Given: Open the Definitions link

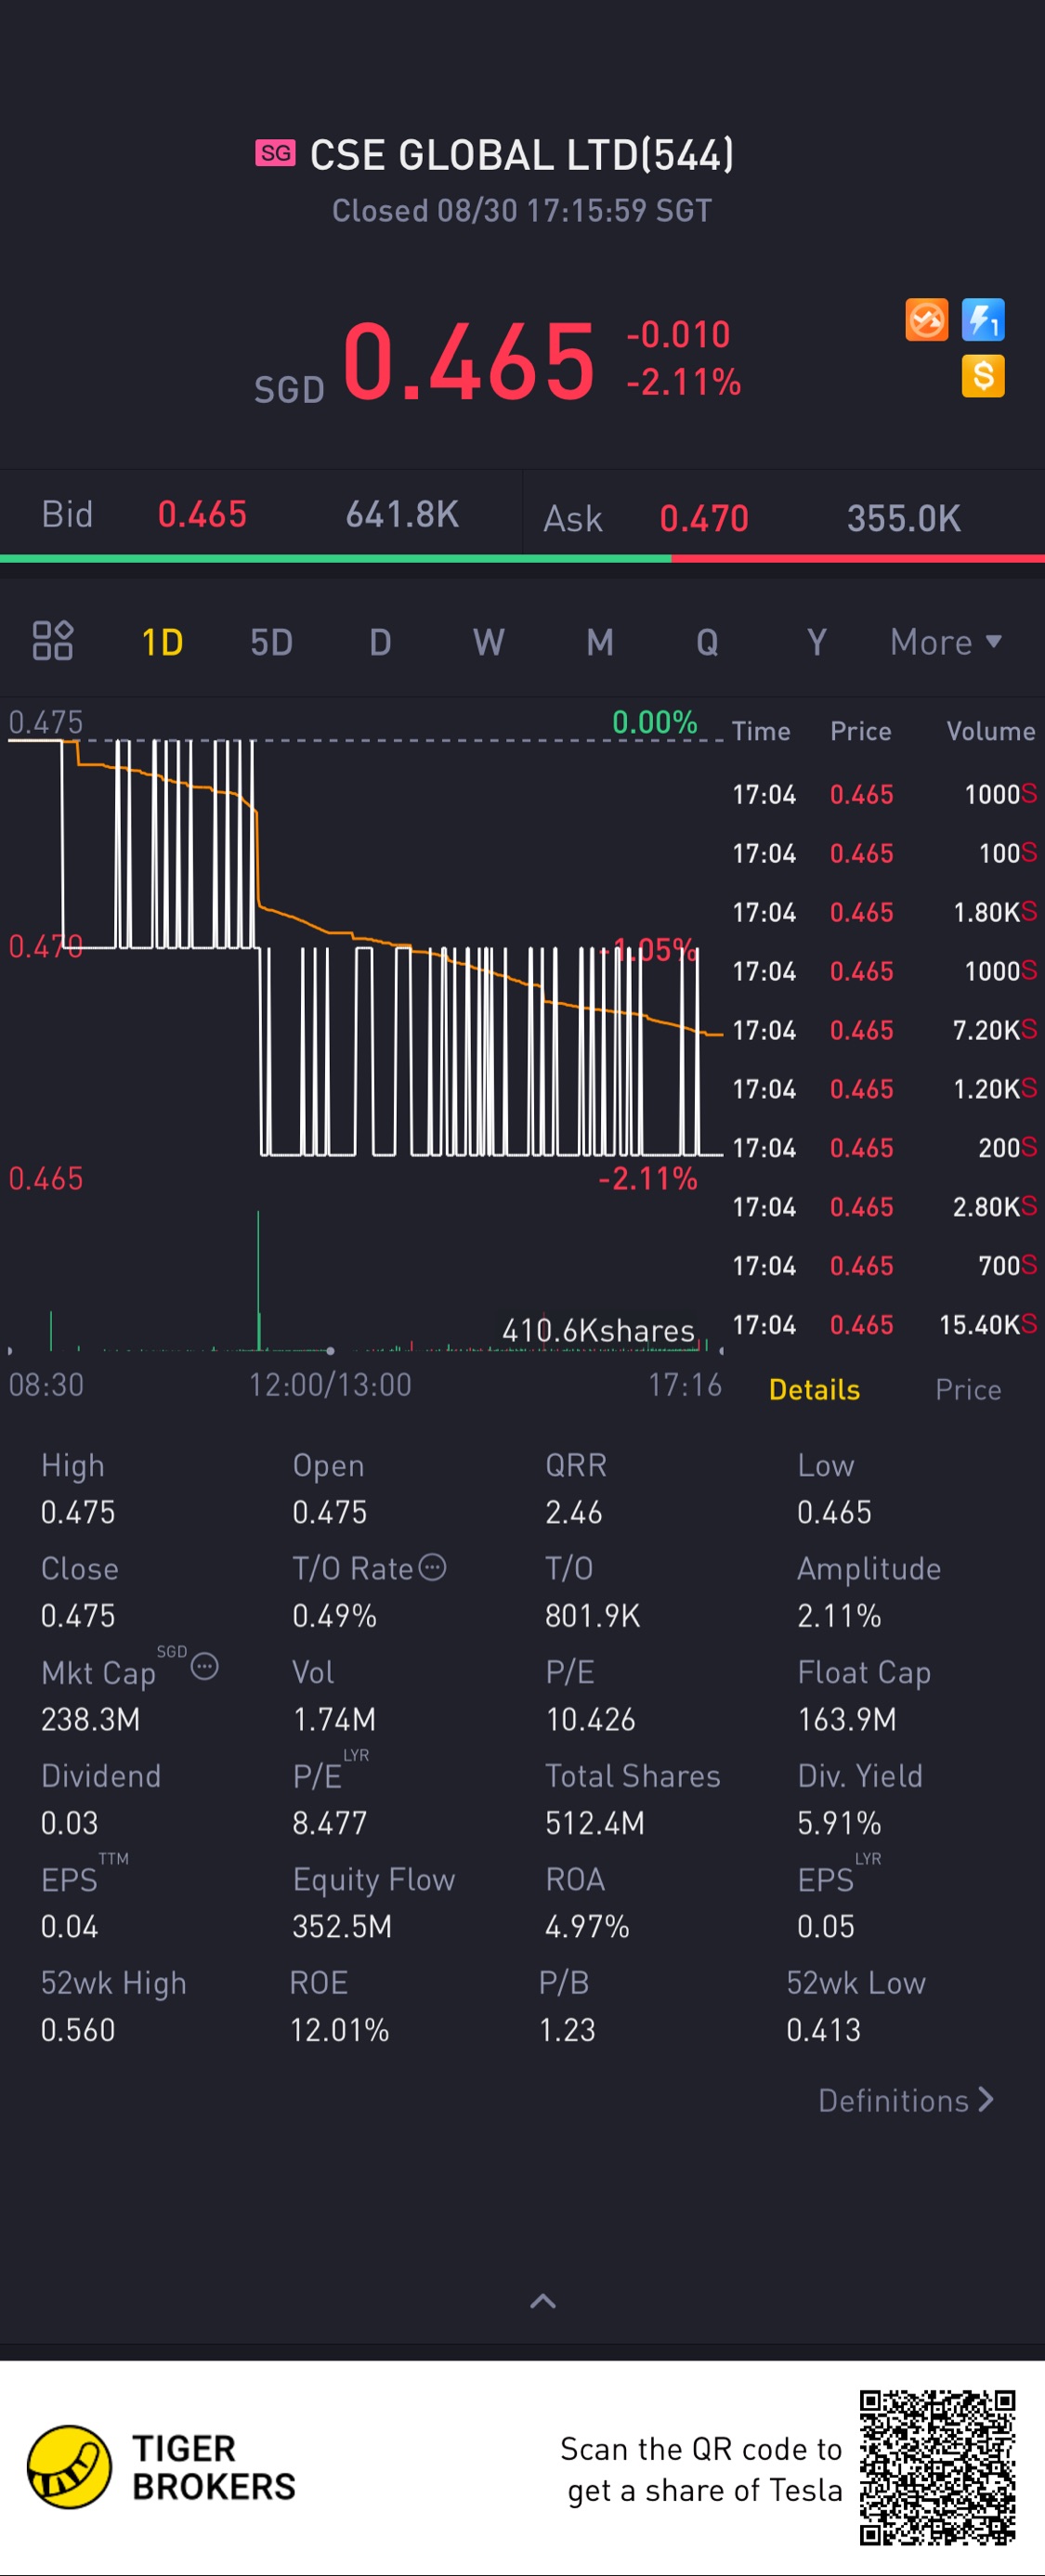Looking at the screenshot, I should [906, 2100].
